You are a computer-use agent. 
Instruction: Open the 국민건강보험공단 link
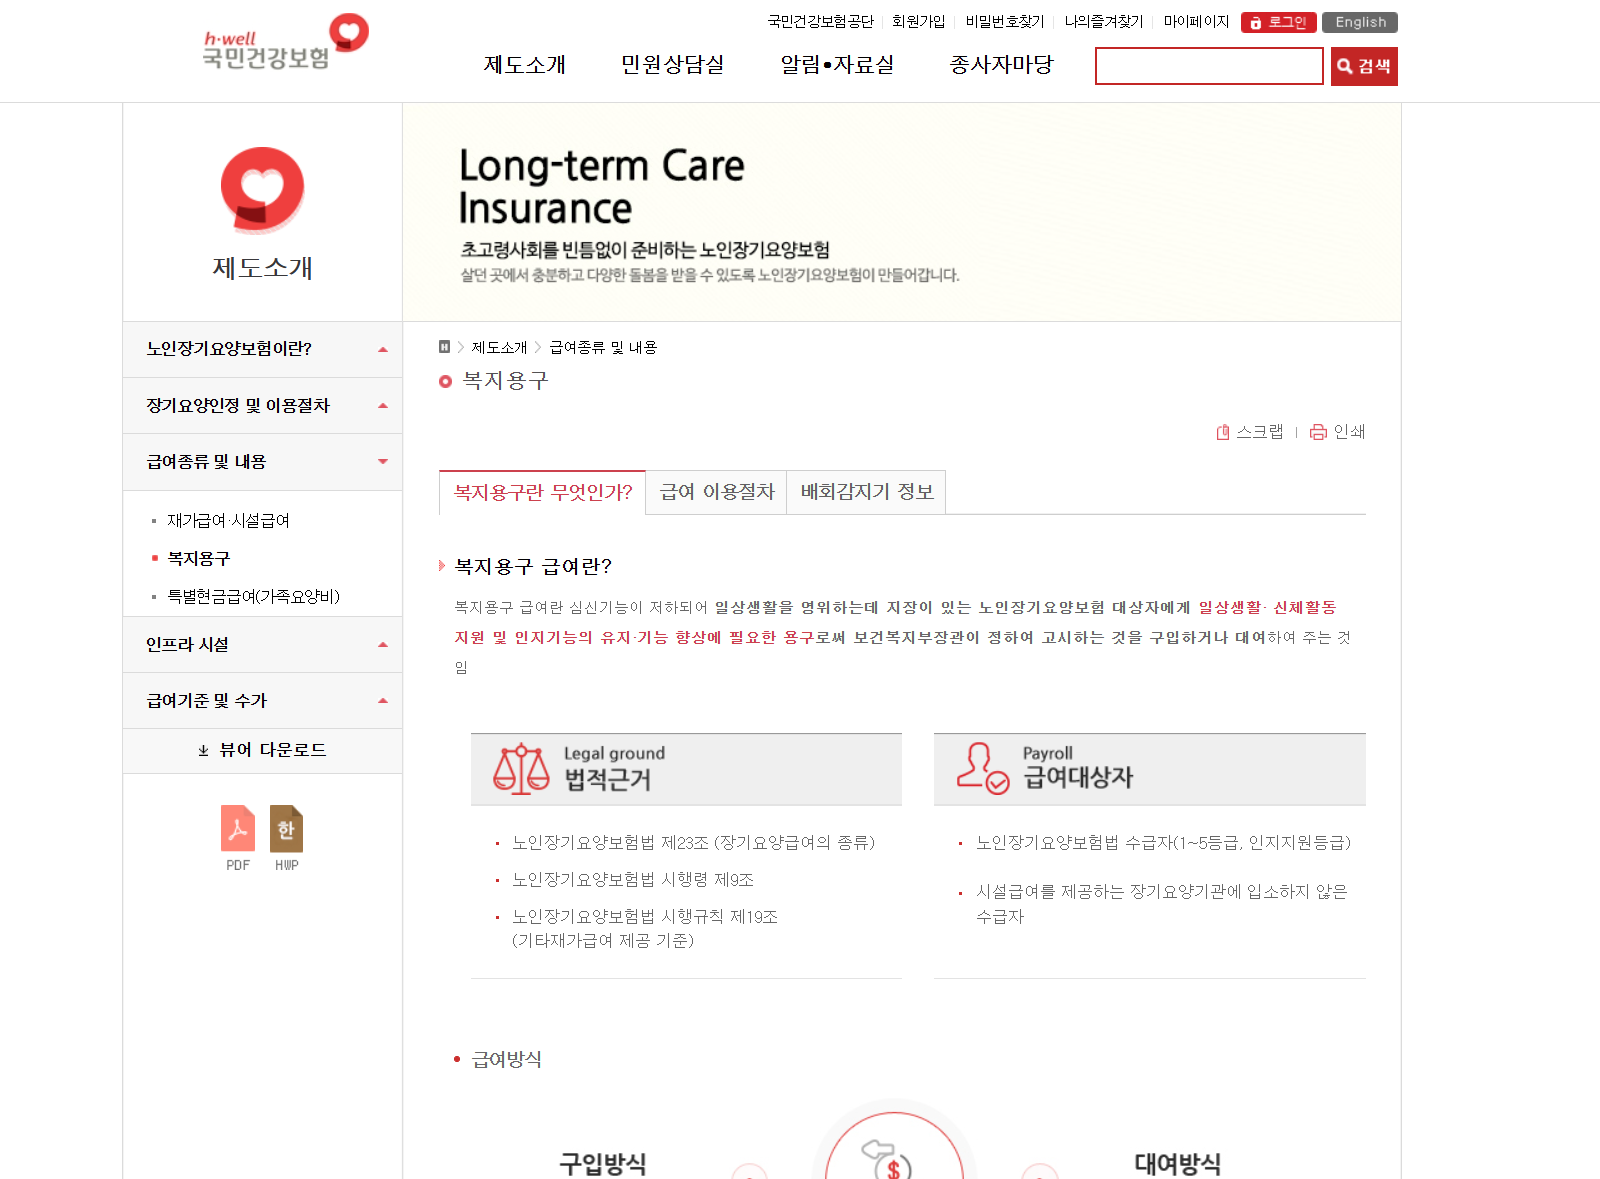click(x=820, y=22)
